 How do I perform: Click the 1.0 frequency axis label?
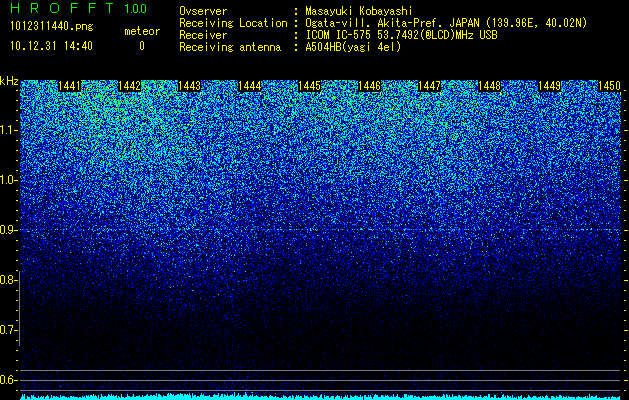tap(6, 180)
